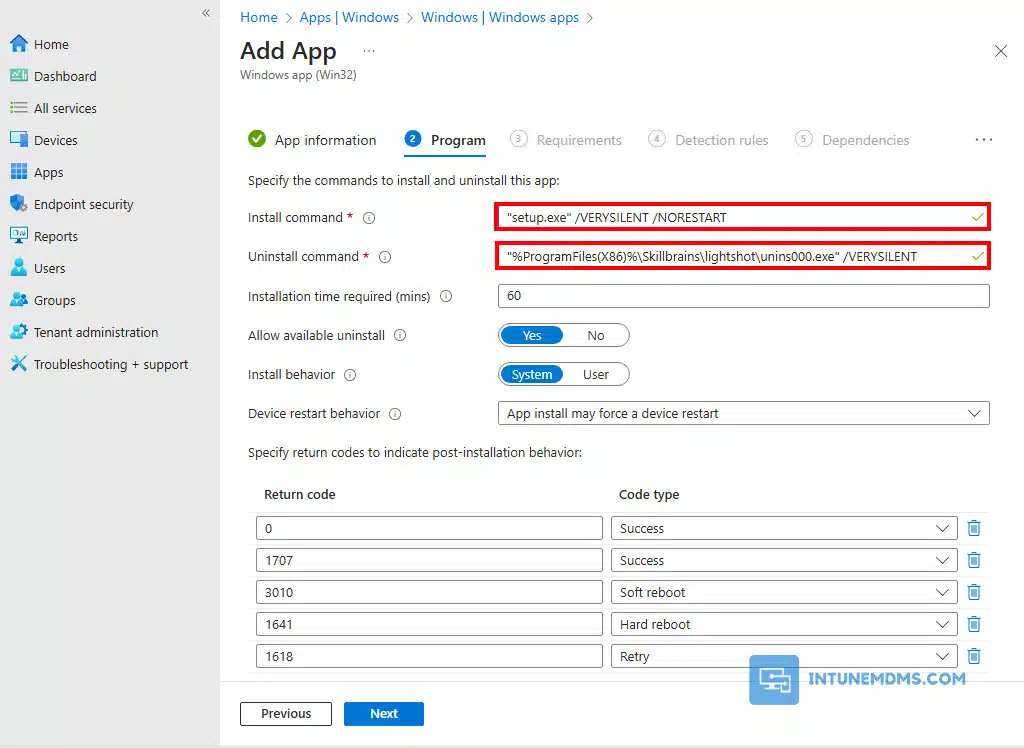Open Endpoint security from sidebar
This screenshot has width=1024, height=748.
tap(83, 204)
